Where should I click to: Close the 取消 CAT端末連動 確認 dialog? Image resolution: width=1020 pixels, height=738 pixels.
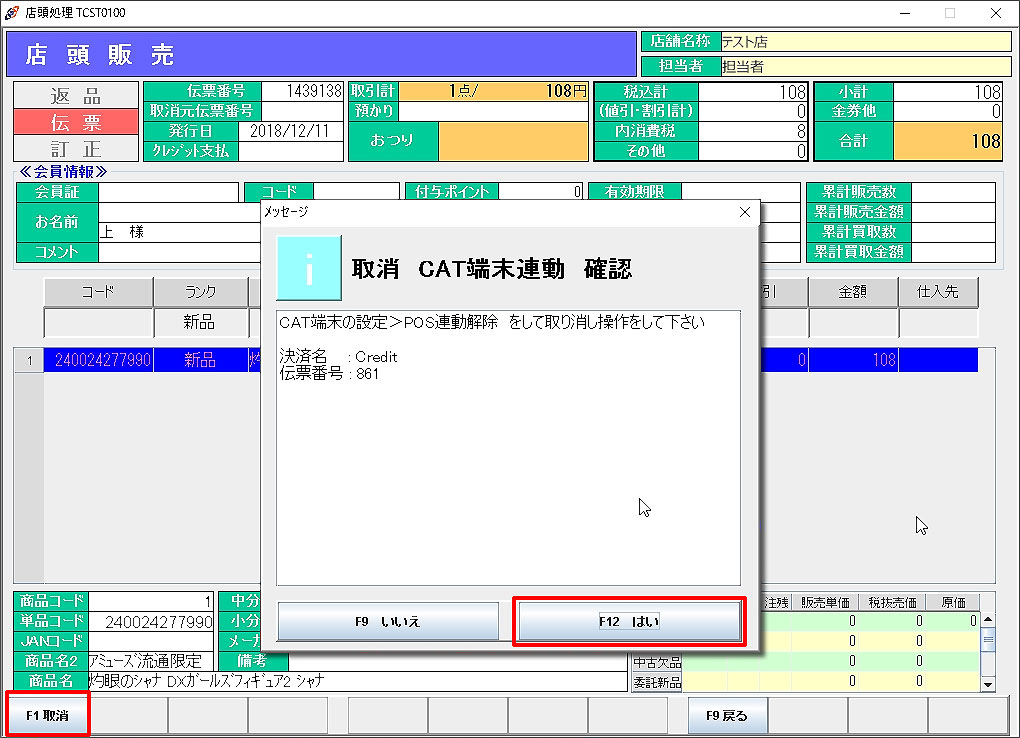[743, 212]
